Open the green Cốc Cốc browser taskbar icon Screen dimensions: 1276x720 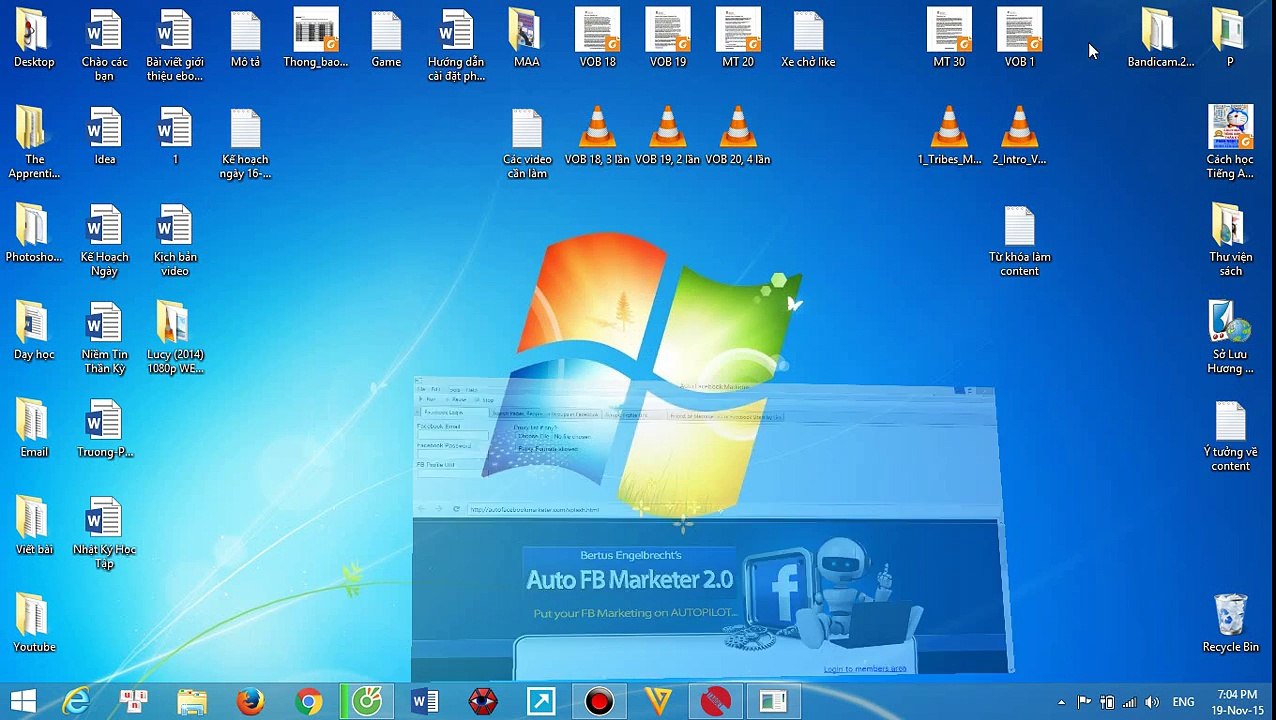tap(367, 702)
